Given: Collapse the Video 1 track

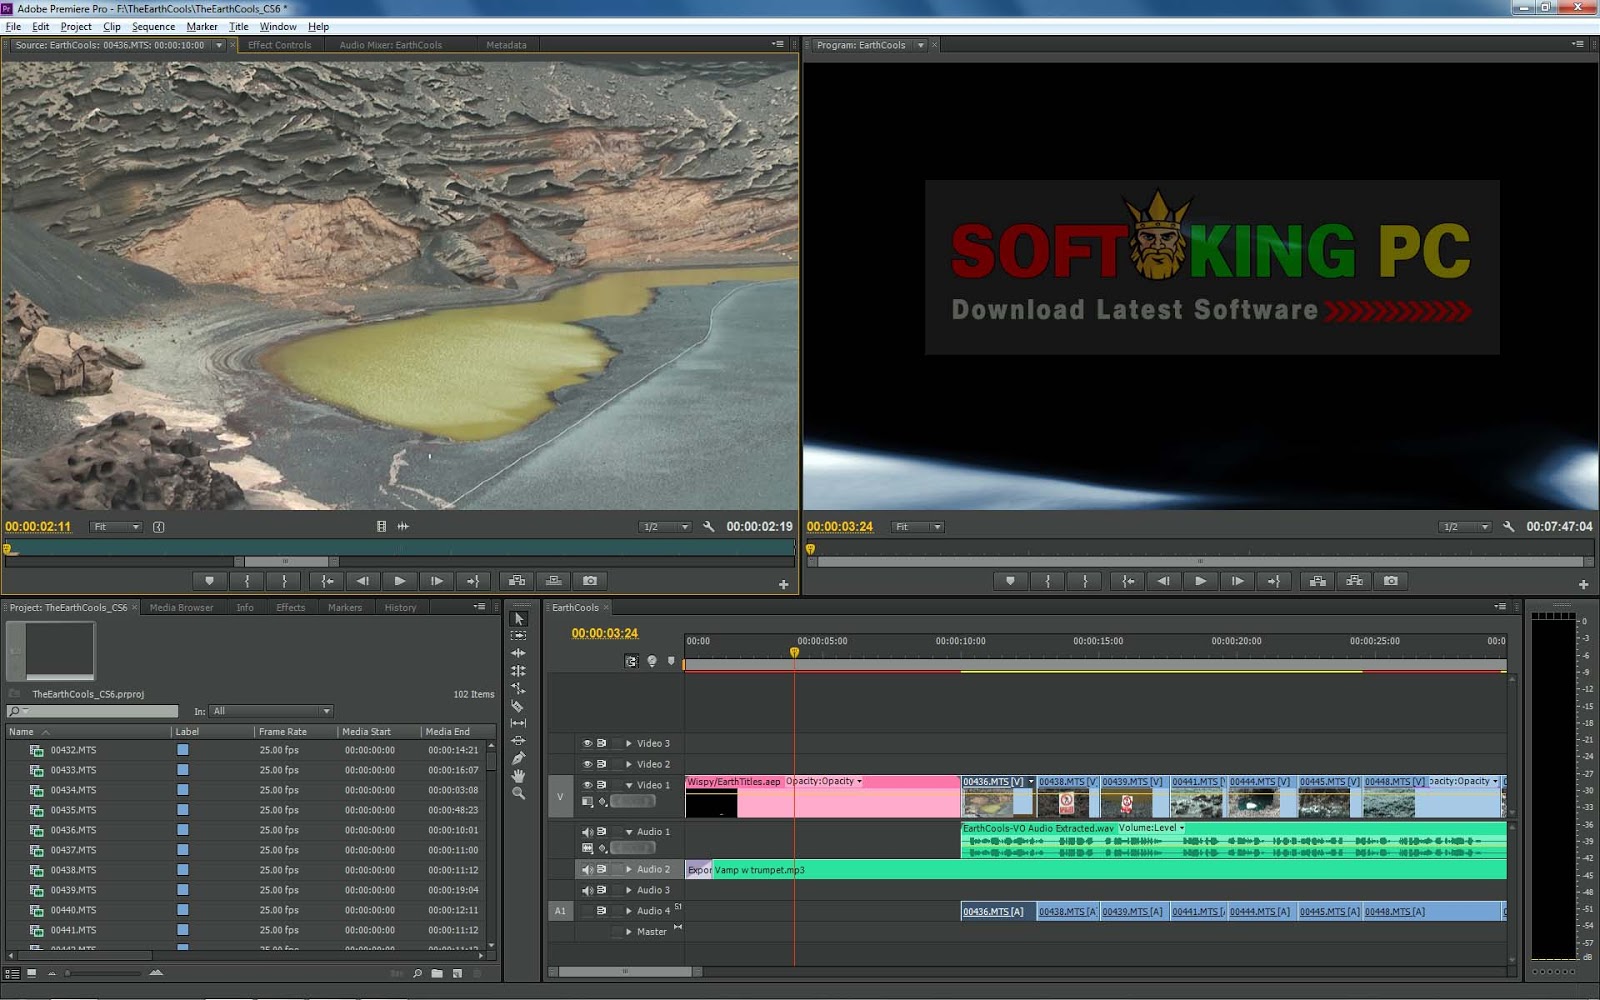Looking at the screenshot, I should (629, 785).
